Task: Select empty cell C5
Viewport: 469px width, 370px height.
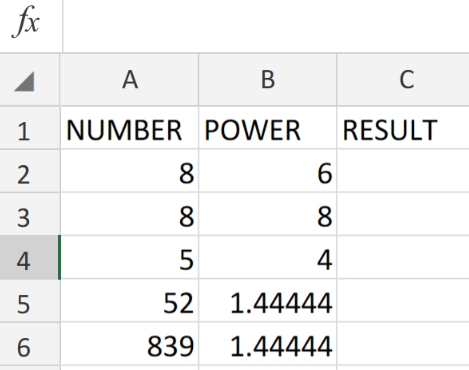Action: pyautogui.click(x=403, y=301)
